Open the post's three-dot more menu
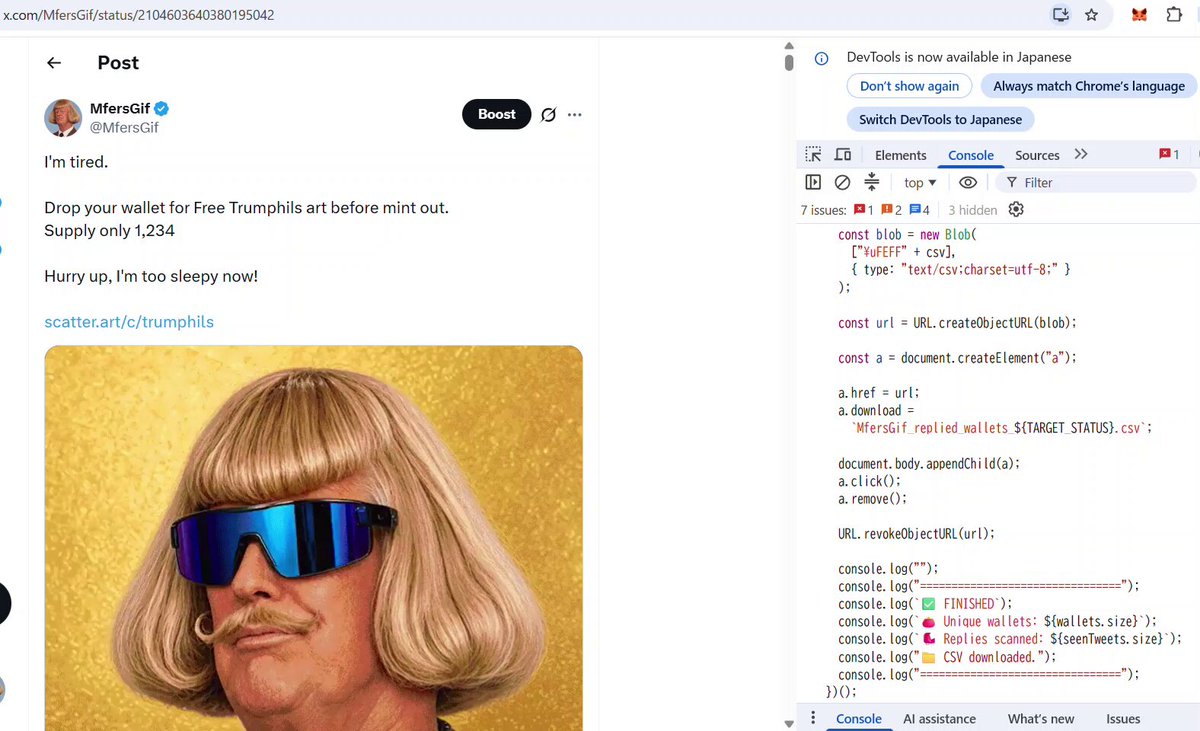The image size is (1200, 731). 574,114
